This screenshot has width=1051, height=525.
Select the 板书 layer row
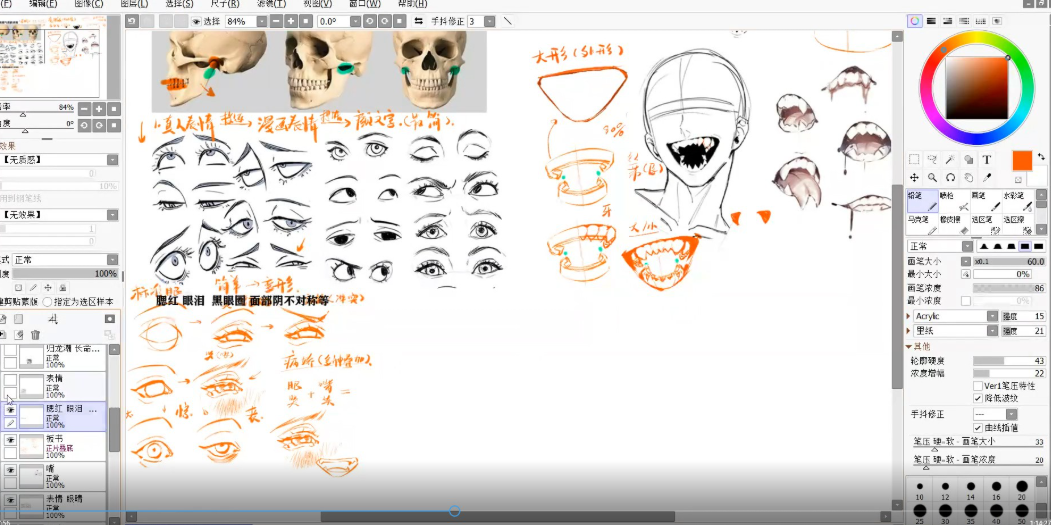click(54, 446)
